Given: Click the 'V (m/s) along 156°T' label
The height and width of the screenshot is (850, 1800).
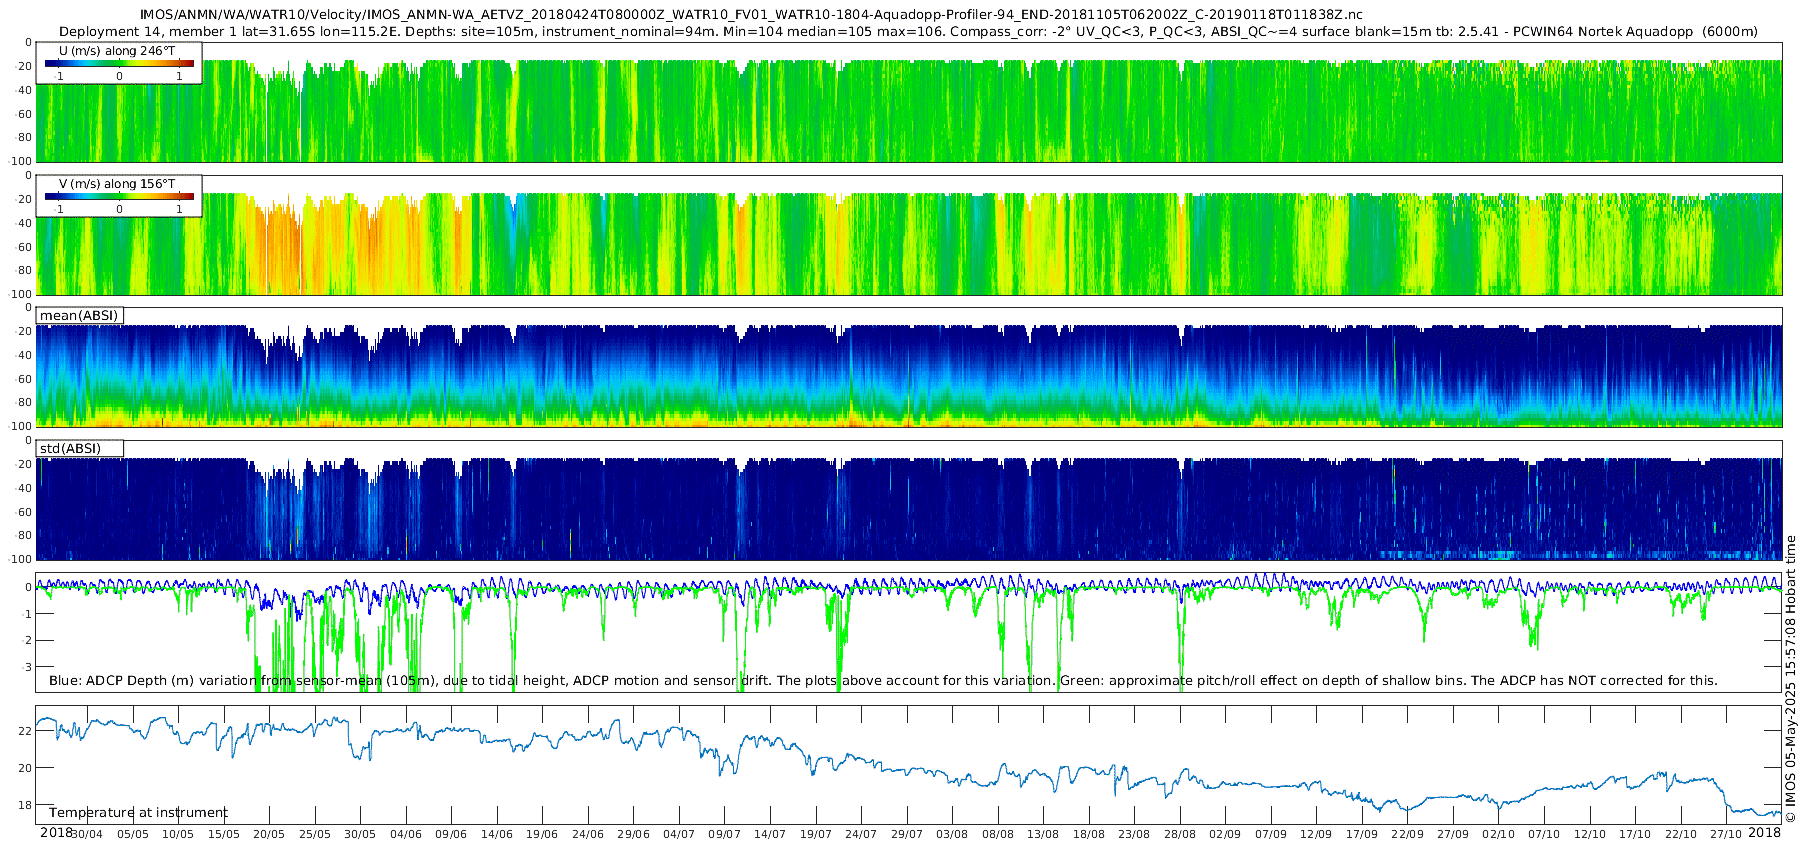Looking at the screenshot, I should click(117, 184).
